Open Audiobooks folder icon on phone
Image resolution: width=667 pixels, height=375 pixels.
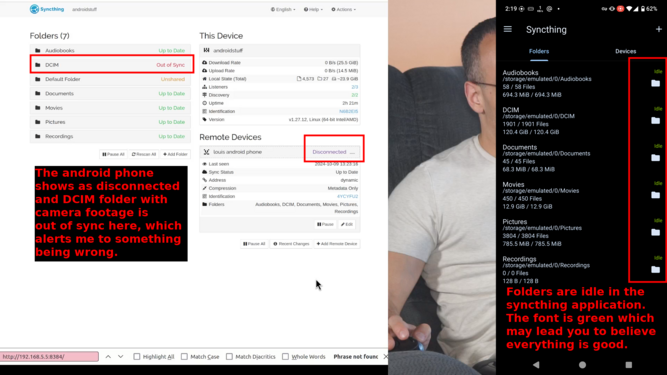[x=656, y=83]
